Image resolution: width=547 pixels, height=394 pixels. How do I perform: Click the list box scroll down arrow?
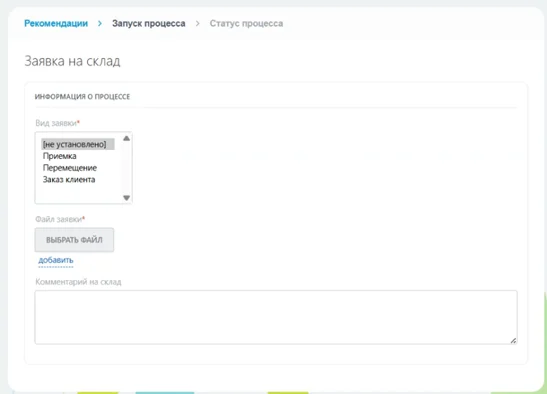click(127, 198)
